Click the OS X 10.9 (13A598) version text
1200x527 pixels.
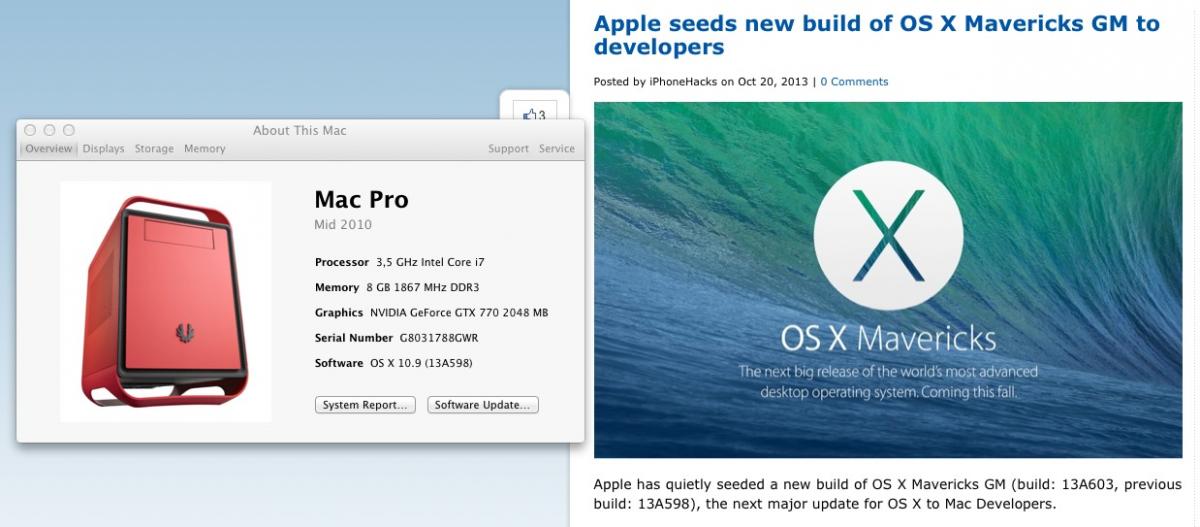[421, 363]
